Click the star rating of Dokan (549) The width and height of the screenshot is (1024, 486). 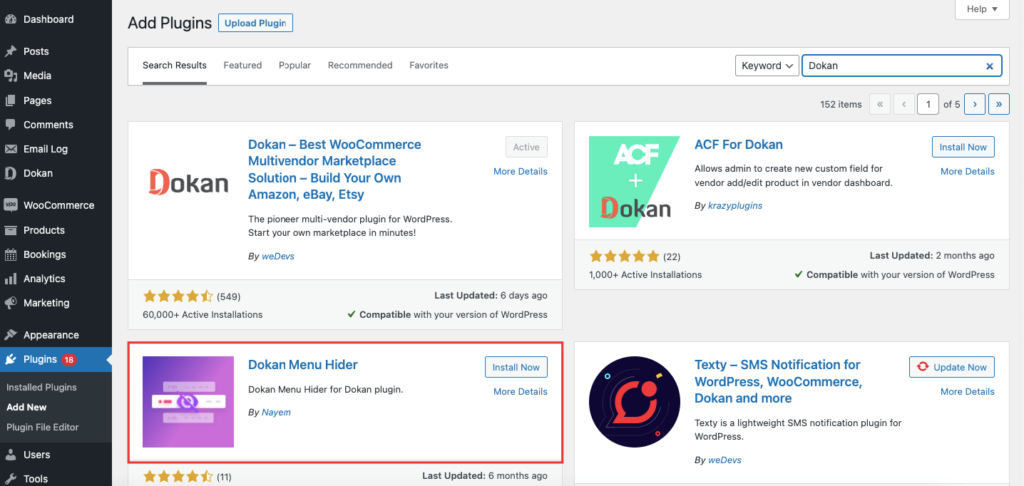click(178, 296)
